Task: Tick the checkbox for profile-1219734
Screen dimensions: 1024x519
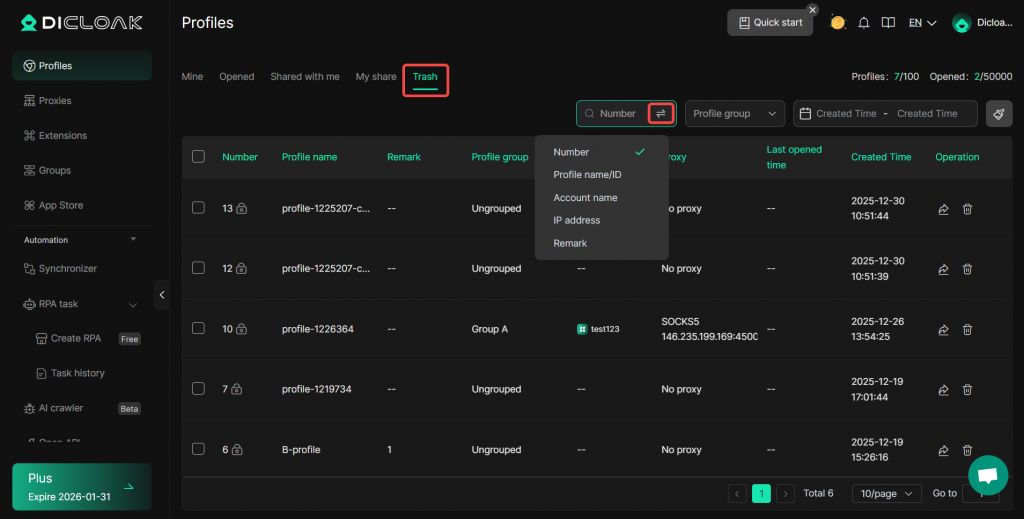Action: click(x=198, y=389)
